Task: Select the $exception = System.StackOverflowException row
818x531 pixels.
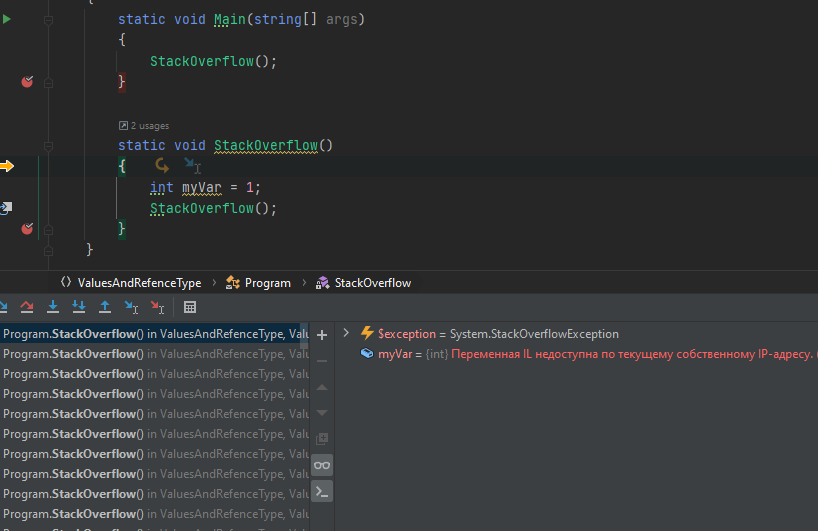Action: 576,334
